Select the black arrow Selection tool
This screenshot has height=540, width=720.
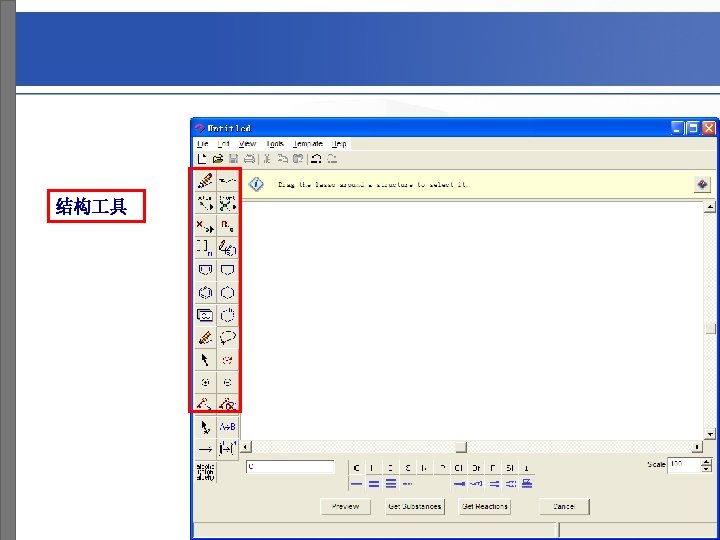point(205,360)
